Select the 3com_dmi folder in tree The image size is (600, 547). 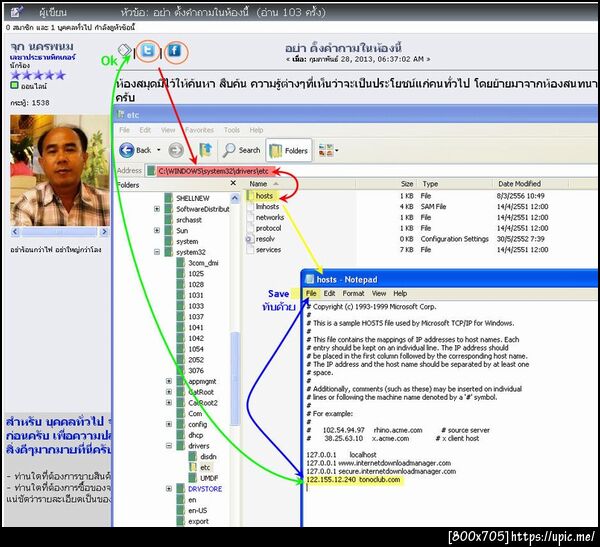tap(198, 263)
